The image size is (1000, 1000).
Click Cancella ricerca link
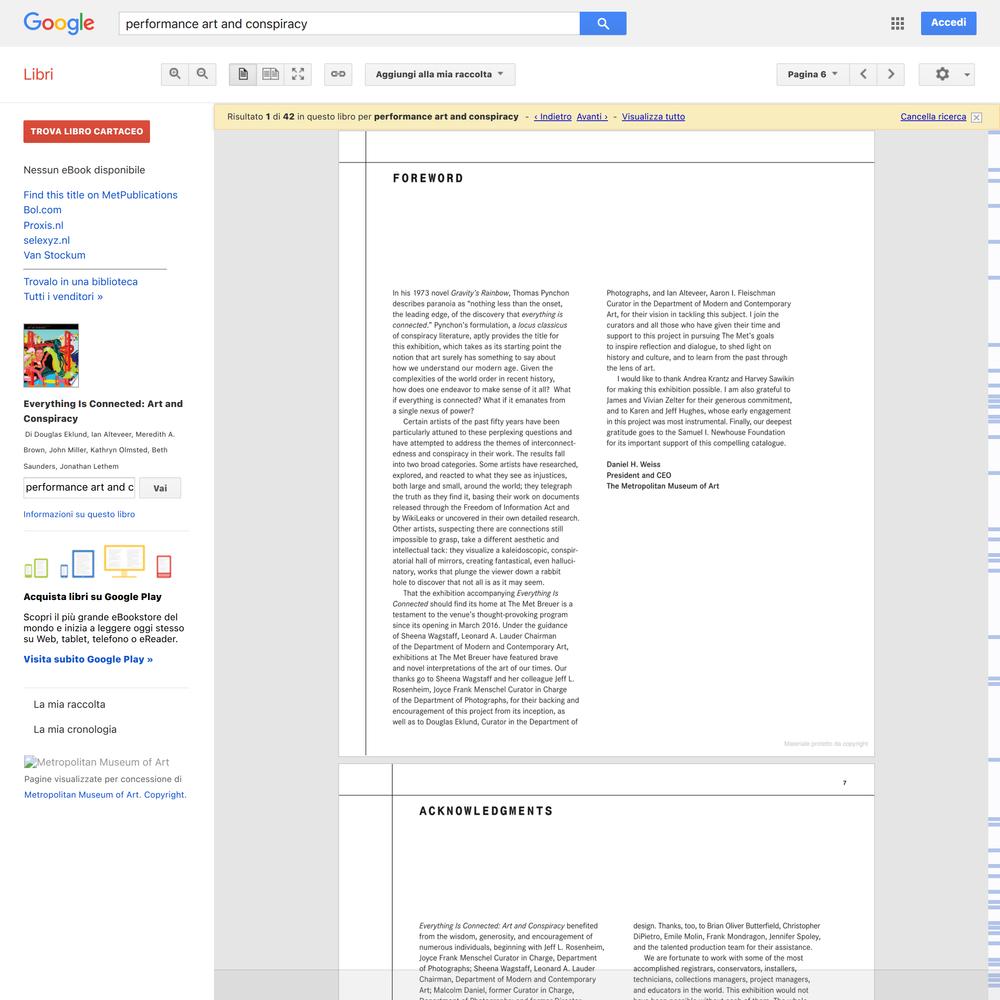[933, 117]
